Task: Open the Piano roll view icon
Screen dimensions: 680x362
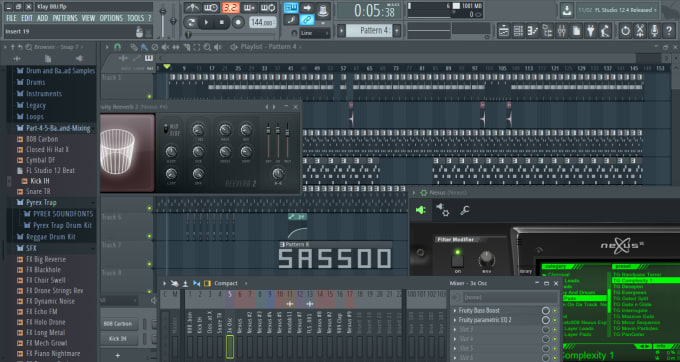Action: click(533, 31)
